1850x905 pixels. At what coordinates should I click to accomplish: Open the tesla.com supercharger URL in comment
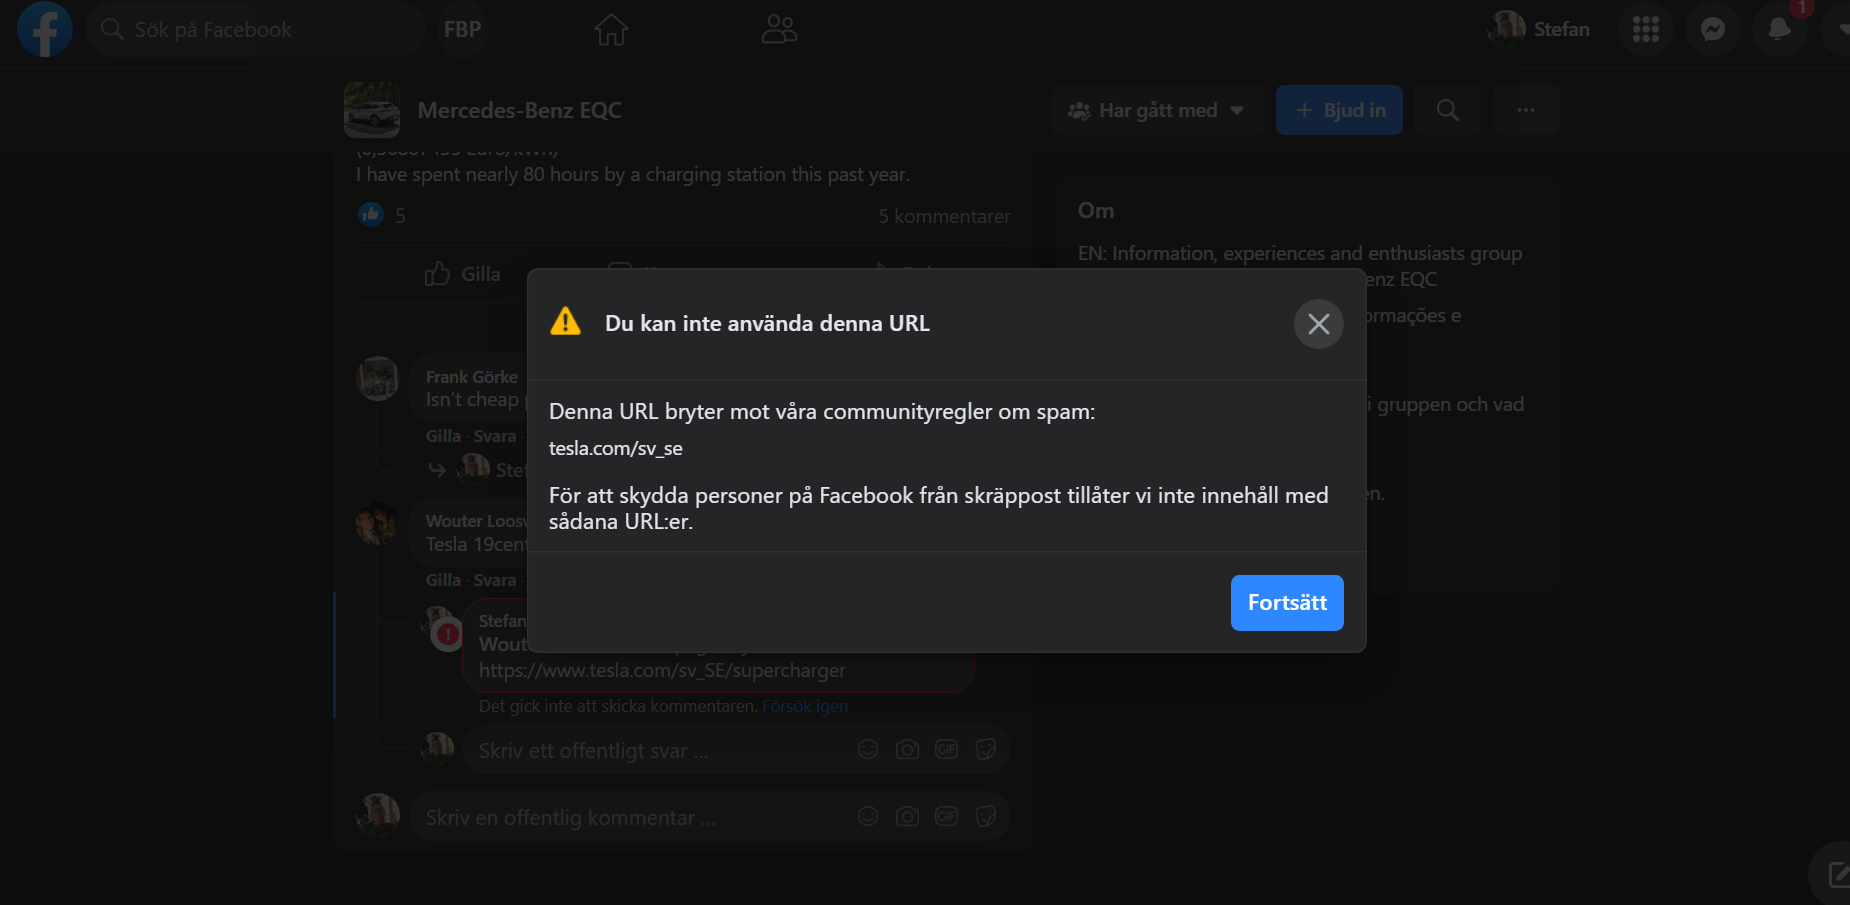(662, 670)
